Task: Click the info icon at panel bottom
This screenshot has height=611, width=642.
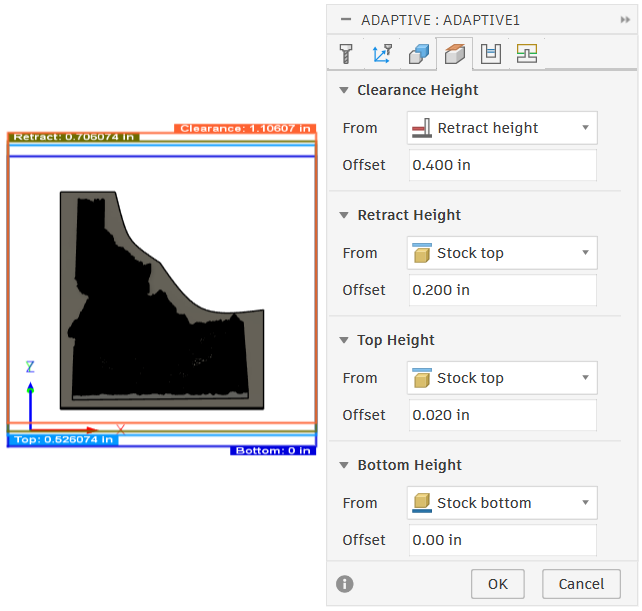Action: pos(344,584)
